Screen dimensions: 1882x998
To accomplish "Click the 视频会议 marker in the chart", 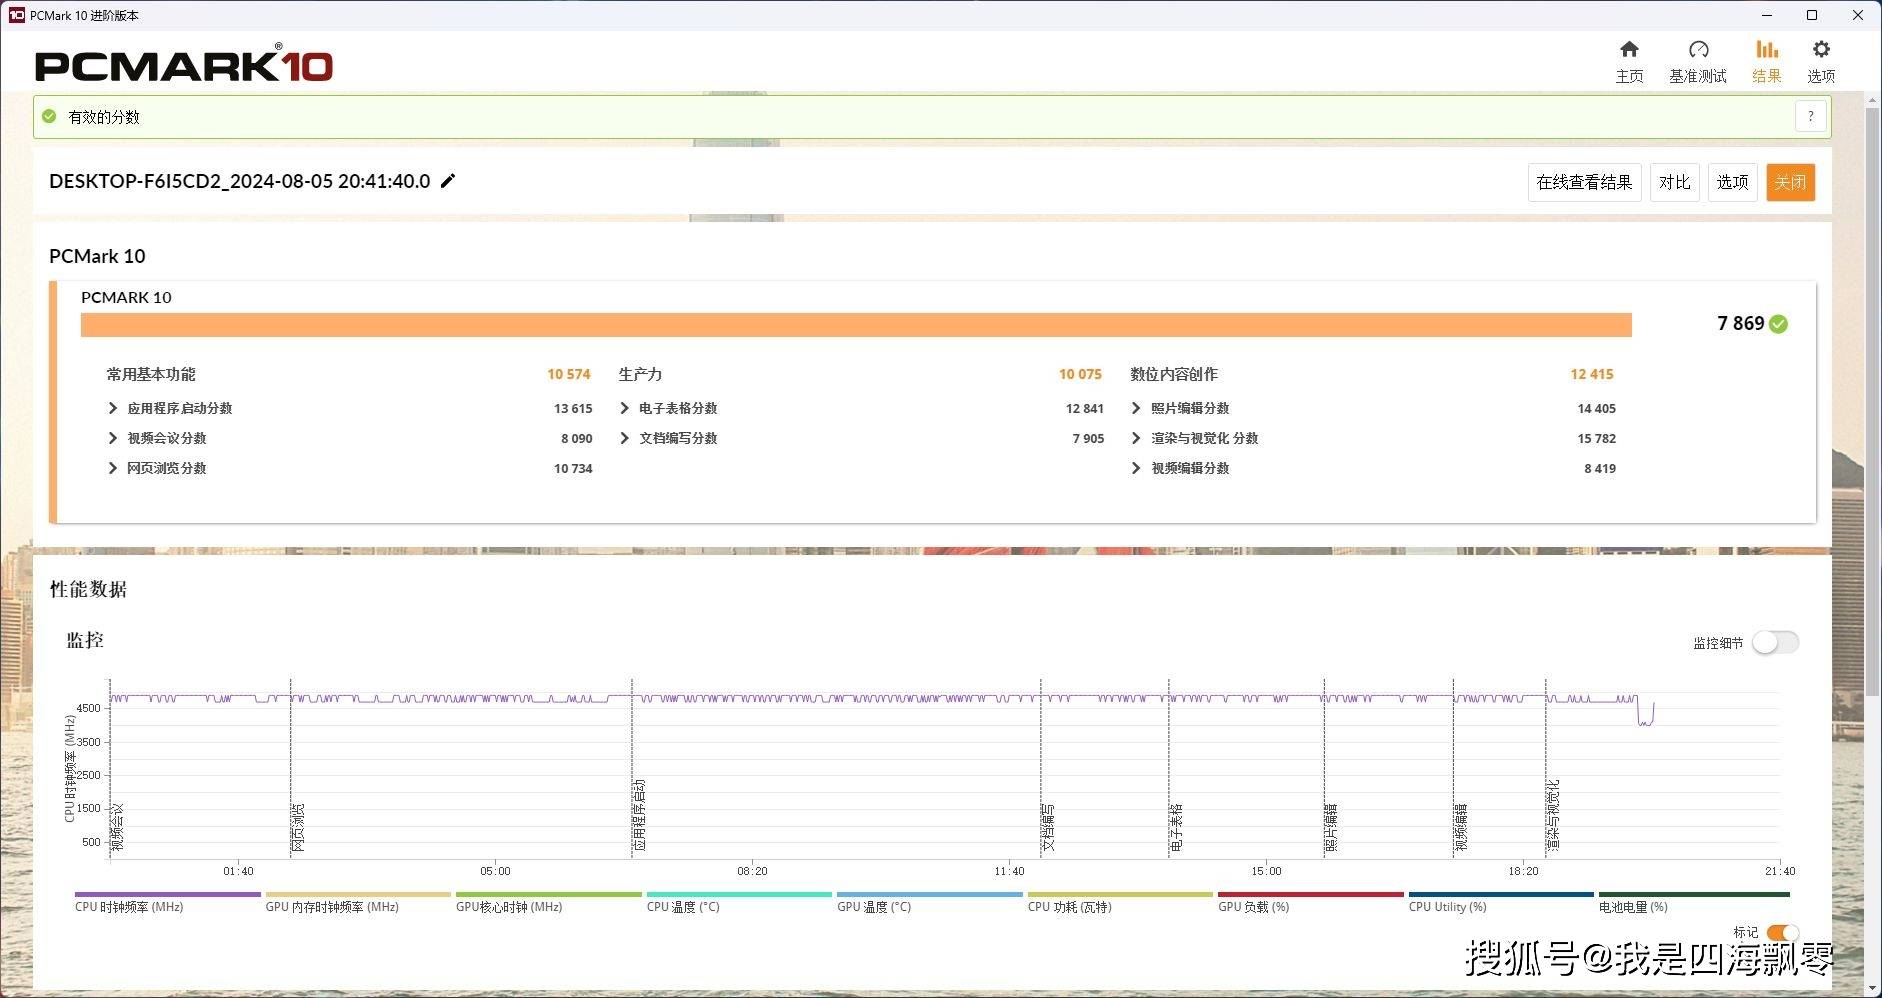I will [118, 827].
